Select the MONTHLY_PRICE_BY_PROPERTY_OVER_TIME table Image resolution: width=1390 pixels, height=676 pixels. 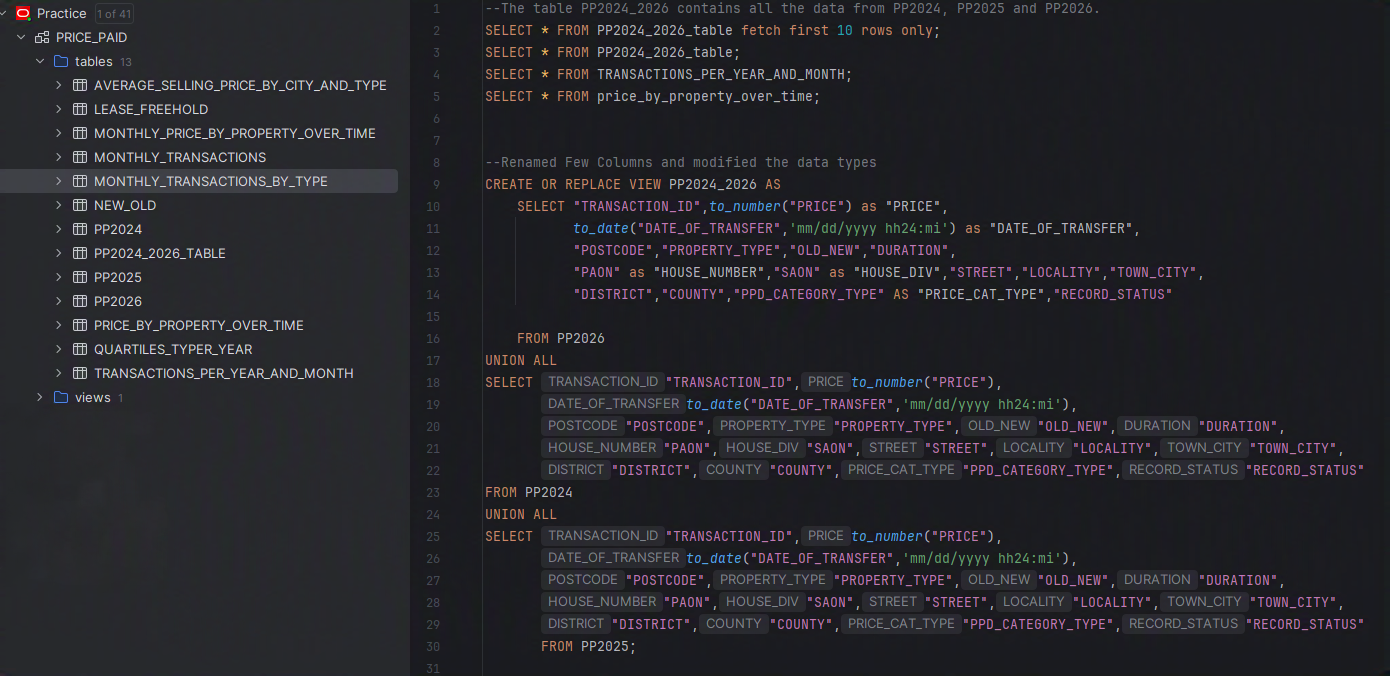click(x=199, y=133)
